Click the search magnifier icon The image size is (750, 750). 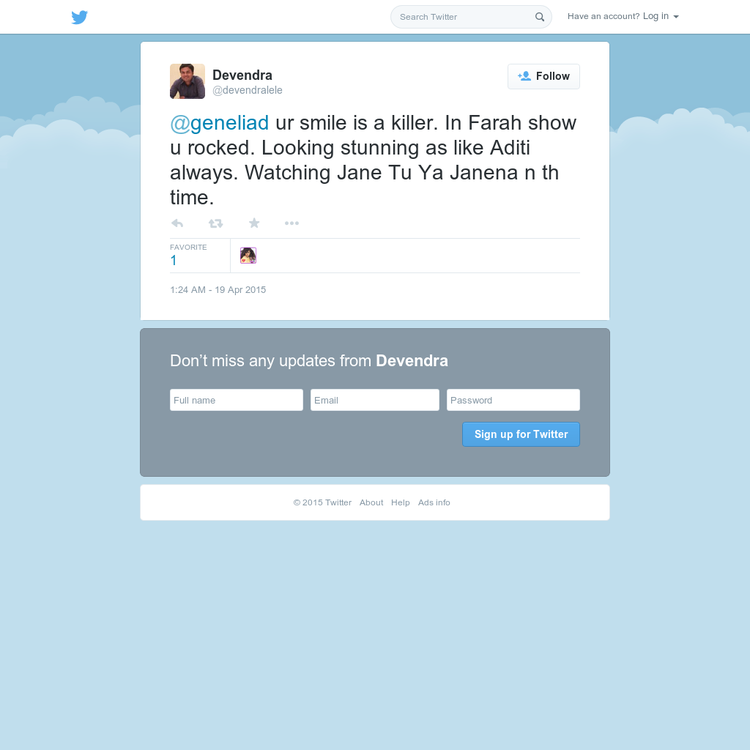[540, 17]
